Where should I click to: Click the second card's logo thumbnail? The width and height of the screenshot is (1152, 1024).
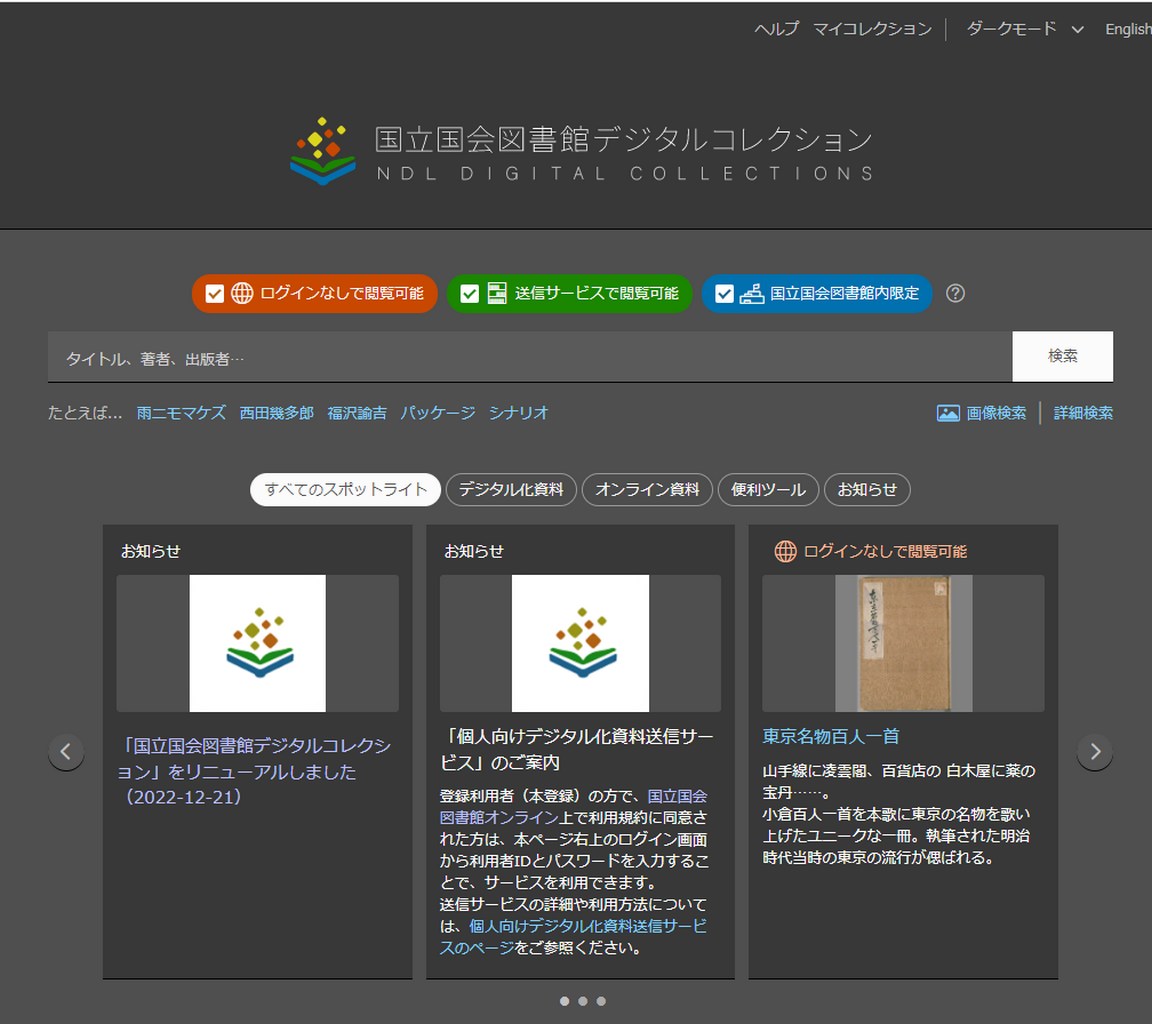click(580, 643)
